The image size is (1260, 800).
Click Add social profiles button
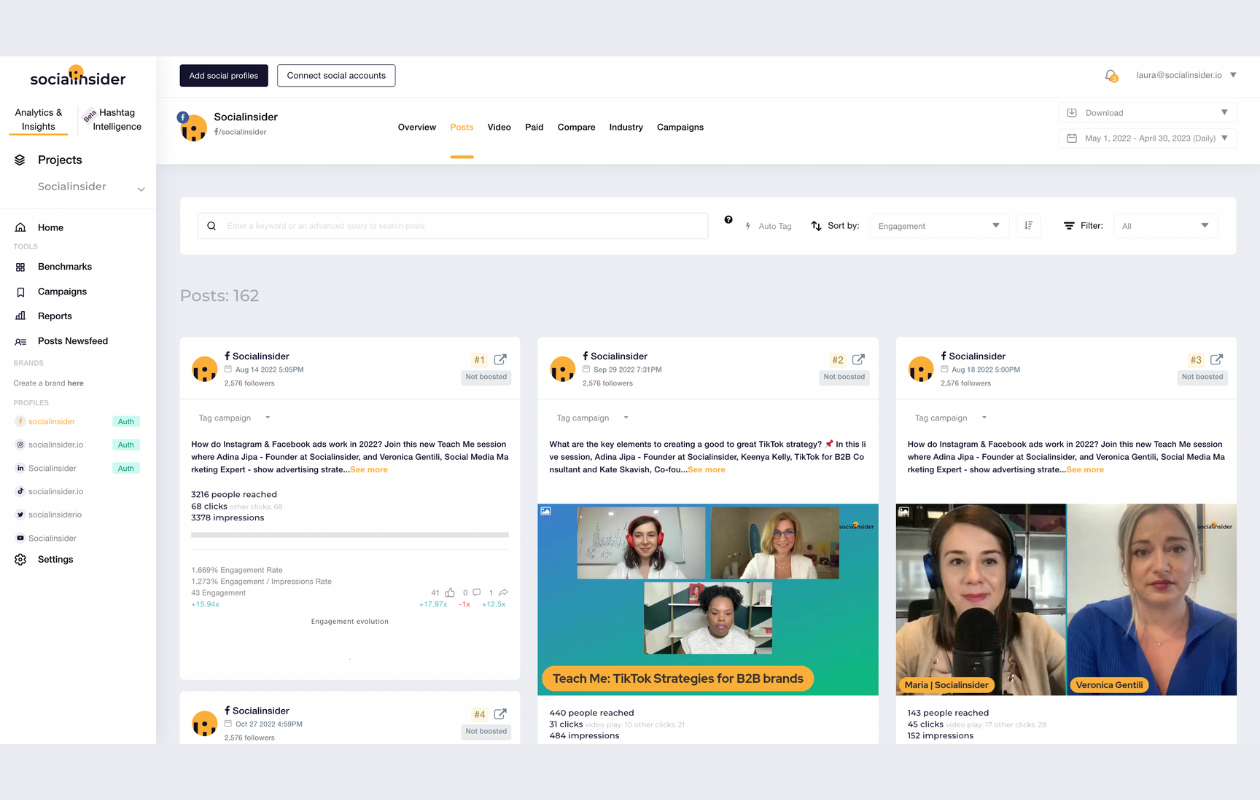pyautogui.click(x=224, y=75)
